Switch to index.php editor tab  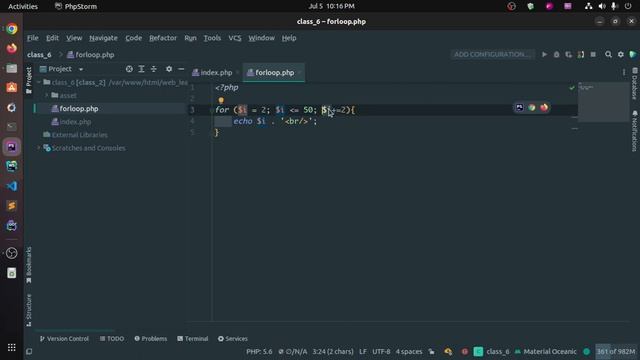coord(216,73)
